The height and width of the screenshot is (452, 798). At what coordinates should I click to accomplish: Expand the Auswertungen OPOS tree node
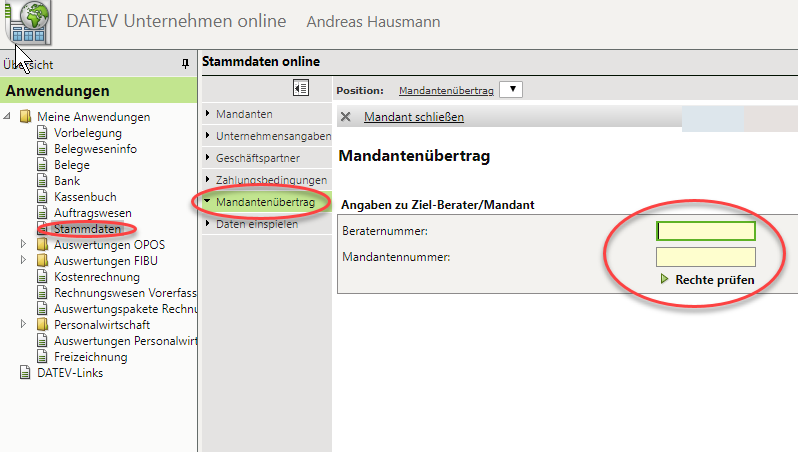pos(23,244)
